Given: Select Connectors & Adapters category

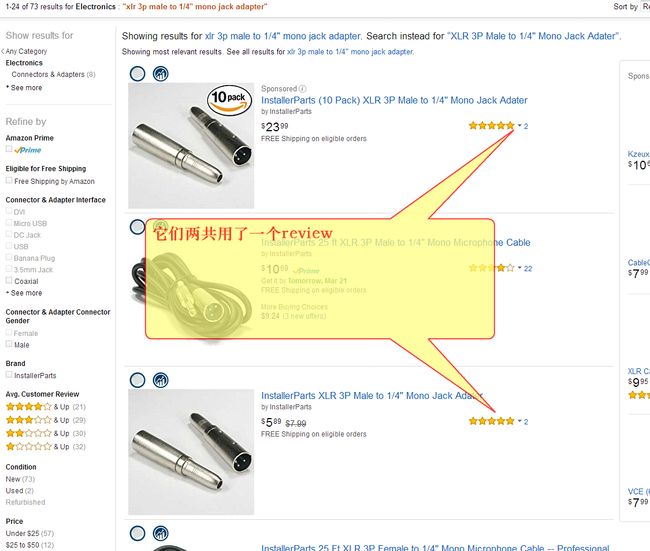Looking at the screenshot, I should coord(48,75).
